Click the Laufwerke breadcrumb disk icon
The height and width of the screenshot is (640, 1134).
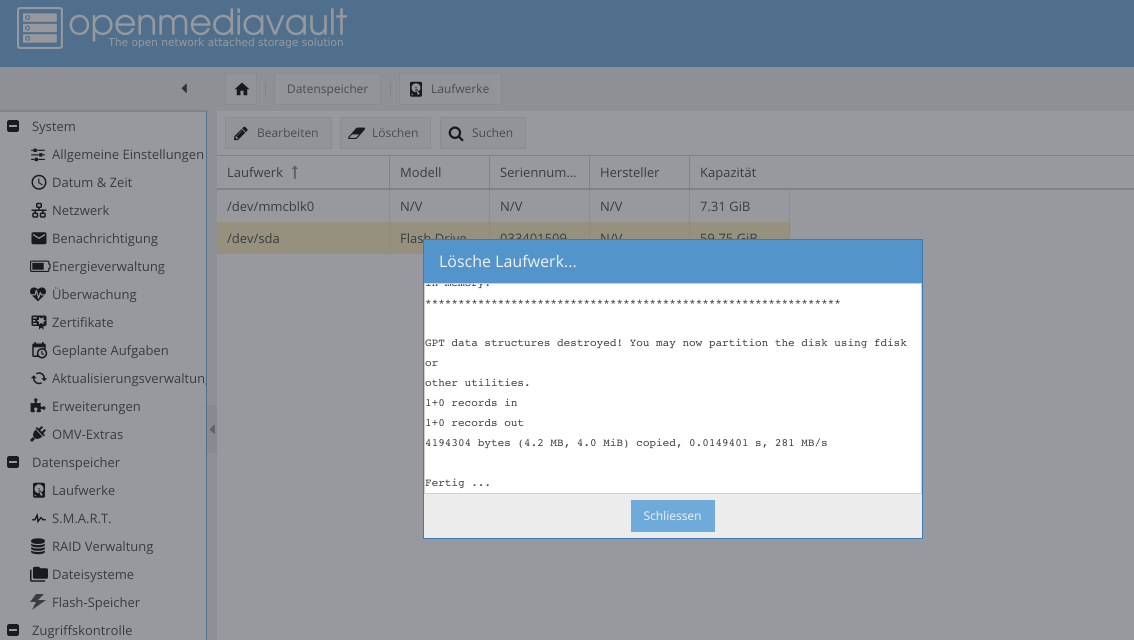[x=416, y=89]
